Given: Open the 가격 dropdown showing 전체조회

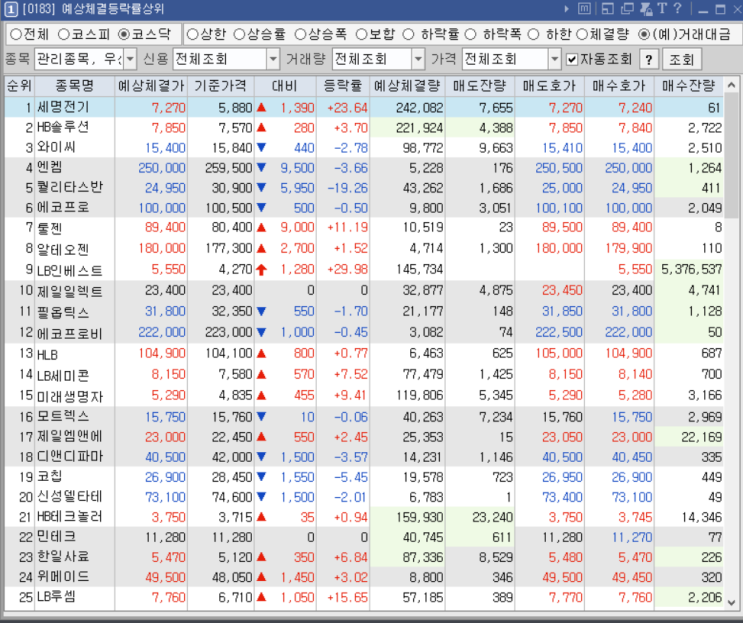Looking at the screenshot, I should click(554, 59).
